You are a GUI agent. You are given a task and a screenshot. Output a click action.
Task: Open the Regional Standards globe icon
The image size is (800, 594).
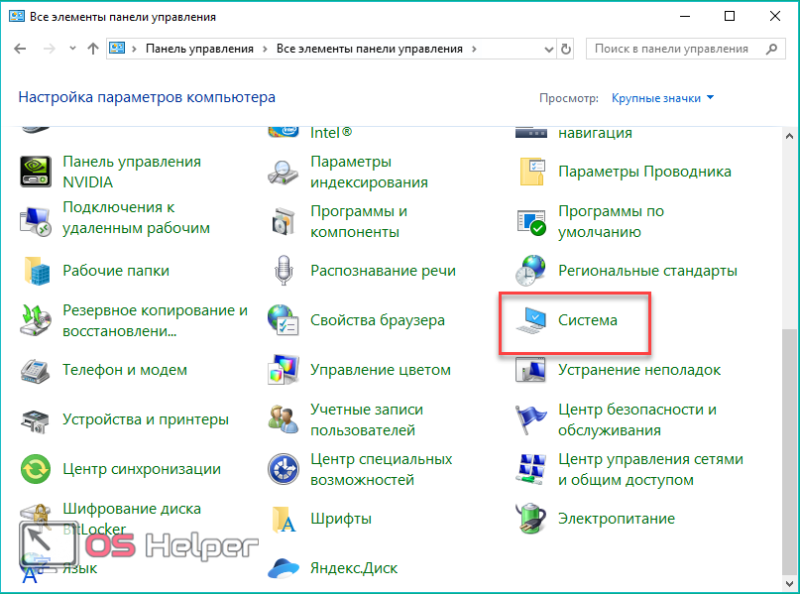tap(531, 270)
